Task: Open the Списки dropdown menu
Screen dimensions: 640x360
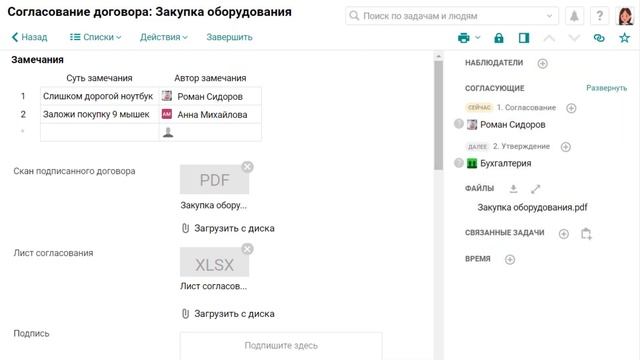Action: click(96, 37)
